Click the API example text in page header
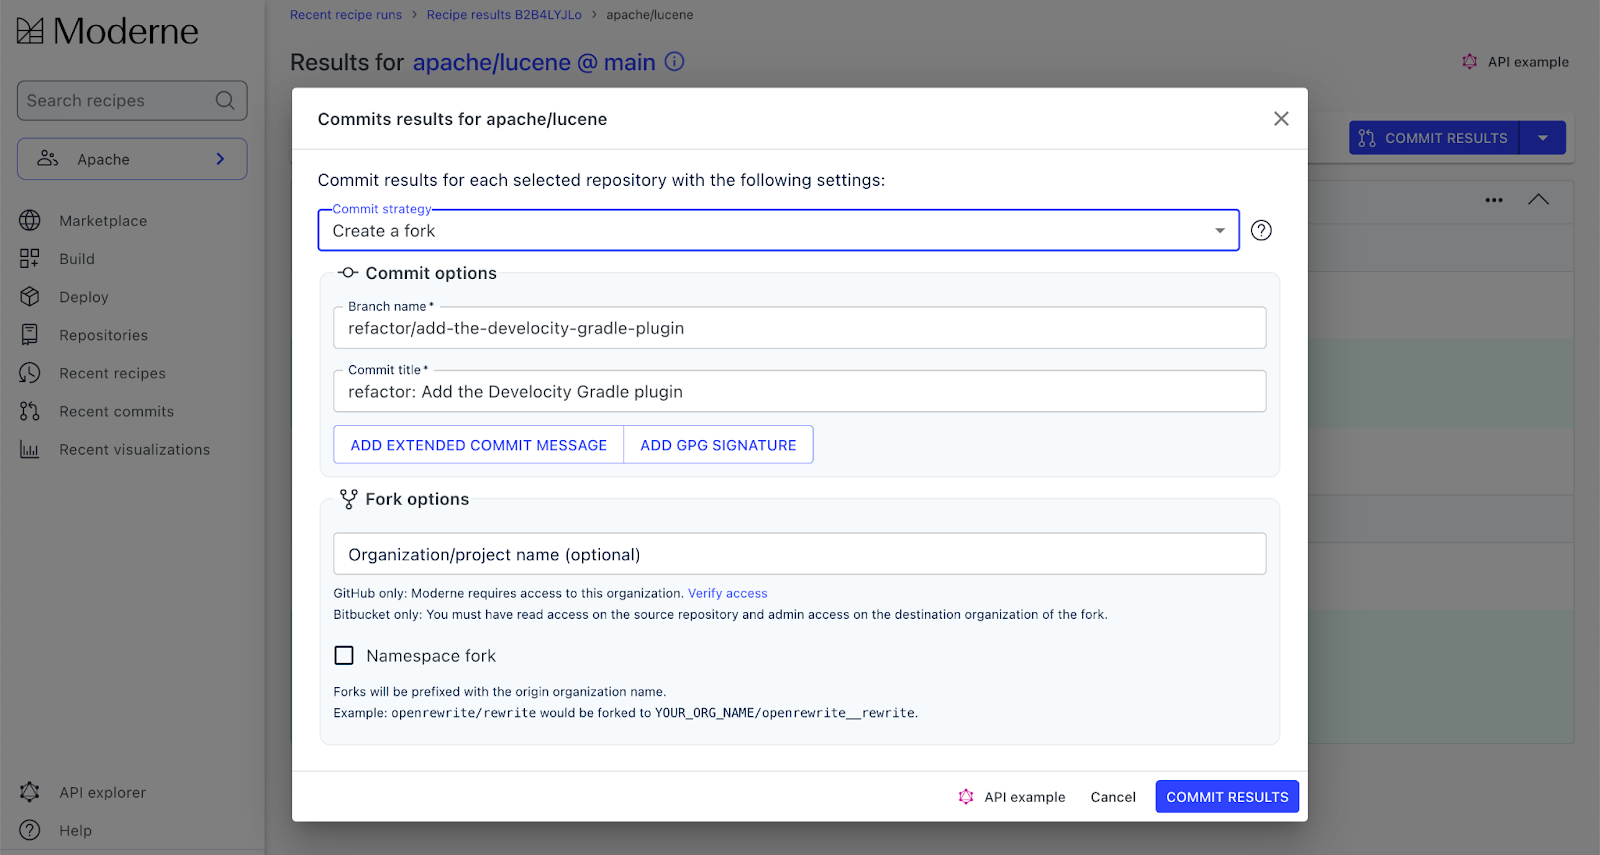 [x=1528, y=62]
